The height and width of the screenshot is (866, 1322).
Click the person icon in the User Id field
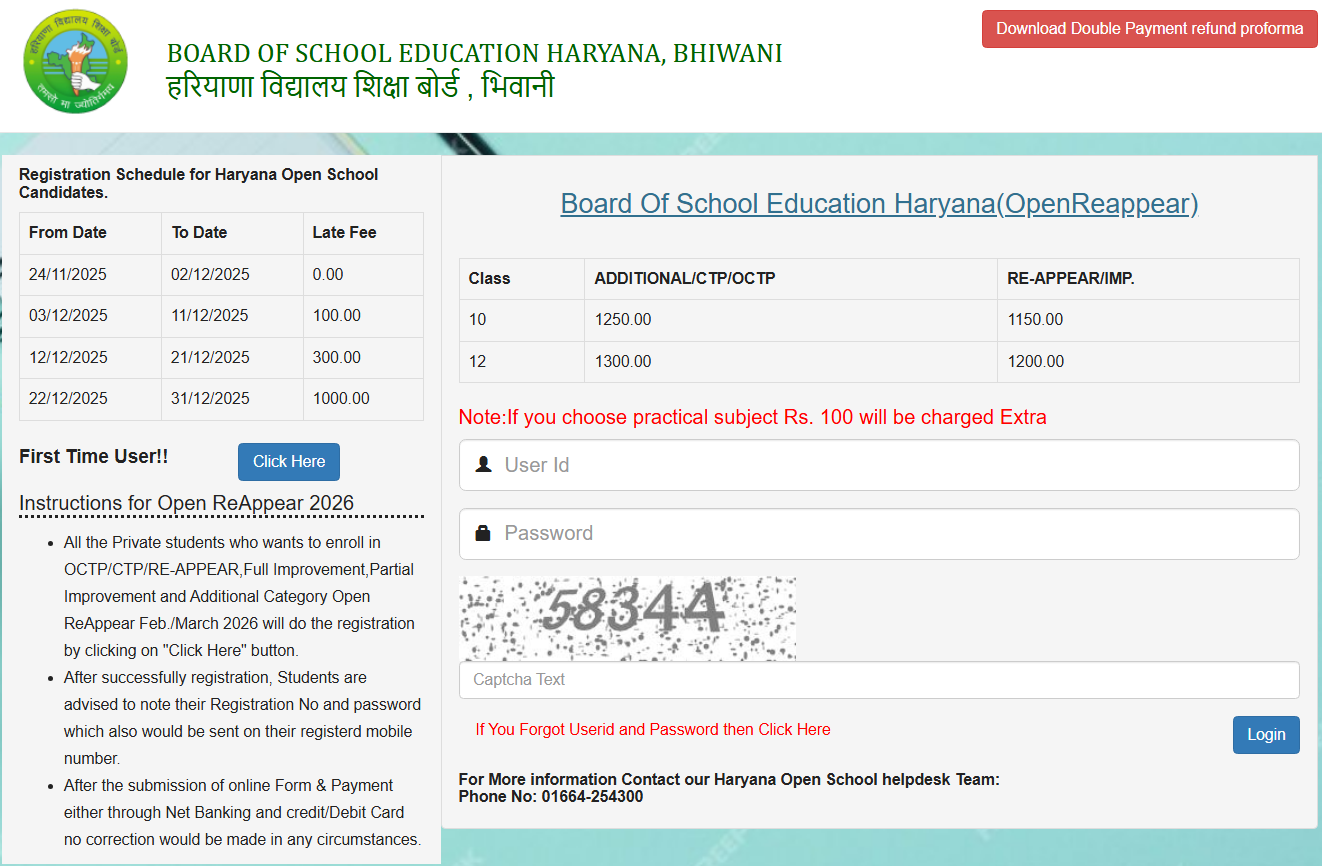tap(483, 465)
